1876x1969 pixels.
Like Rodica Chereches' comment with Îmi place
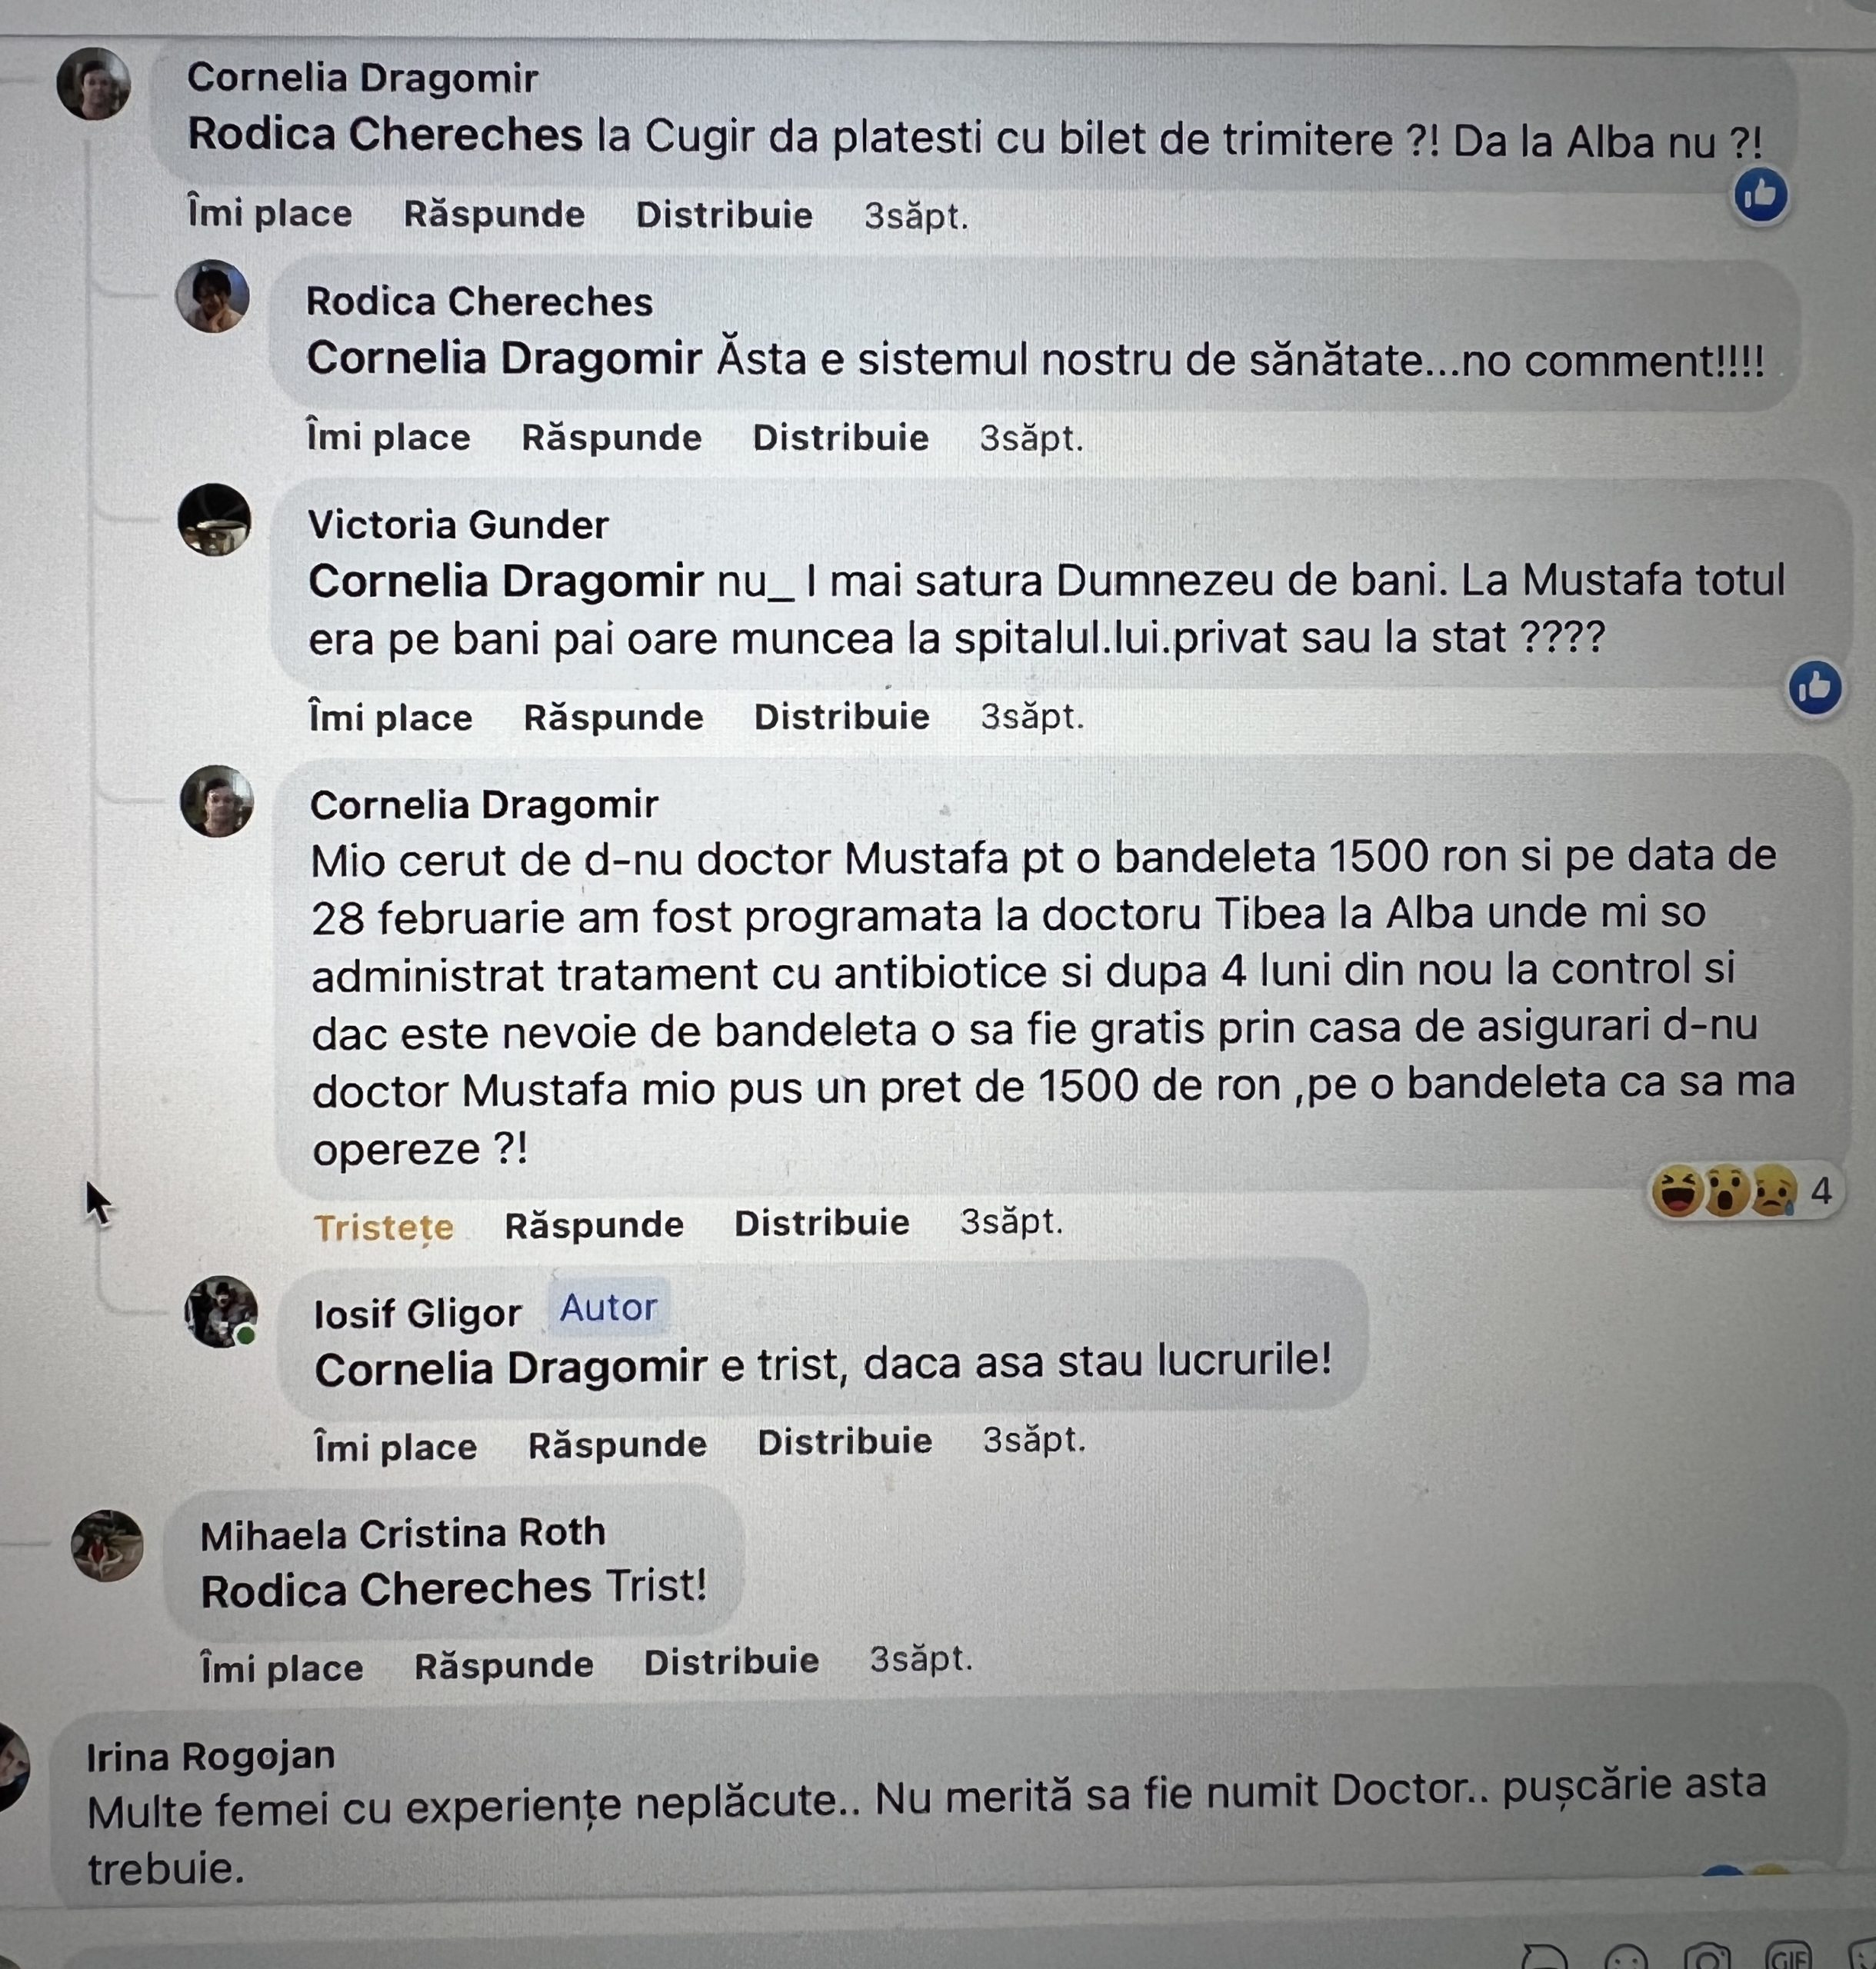coord(388,438)
